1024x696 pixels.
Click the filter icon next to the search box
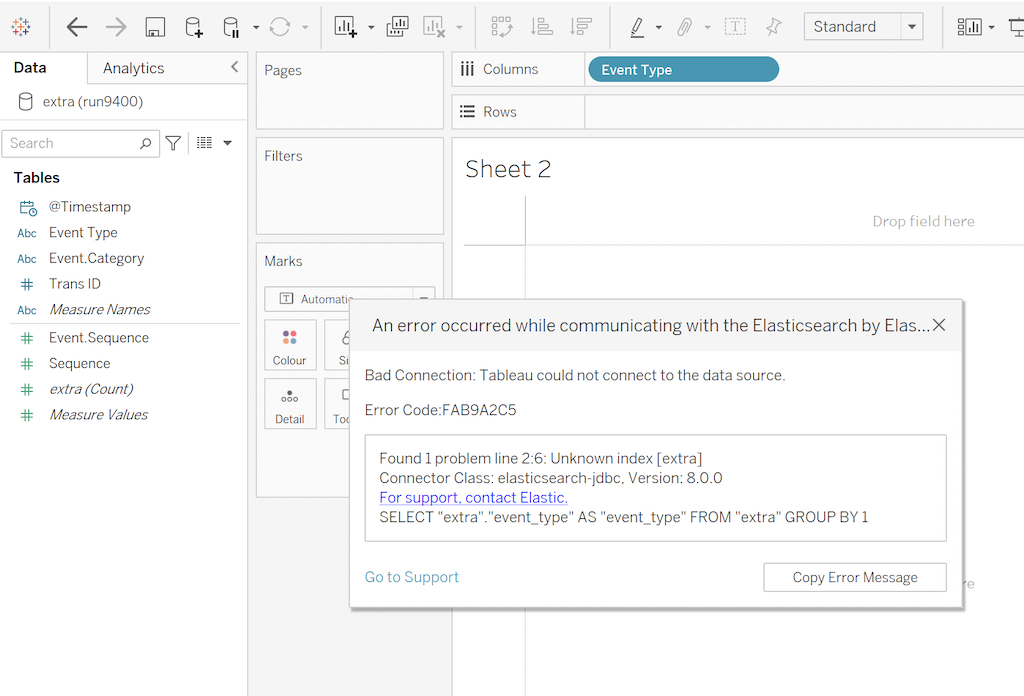tap(172, 143)
